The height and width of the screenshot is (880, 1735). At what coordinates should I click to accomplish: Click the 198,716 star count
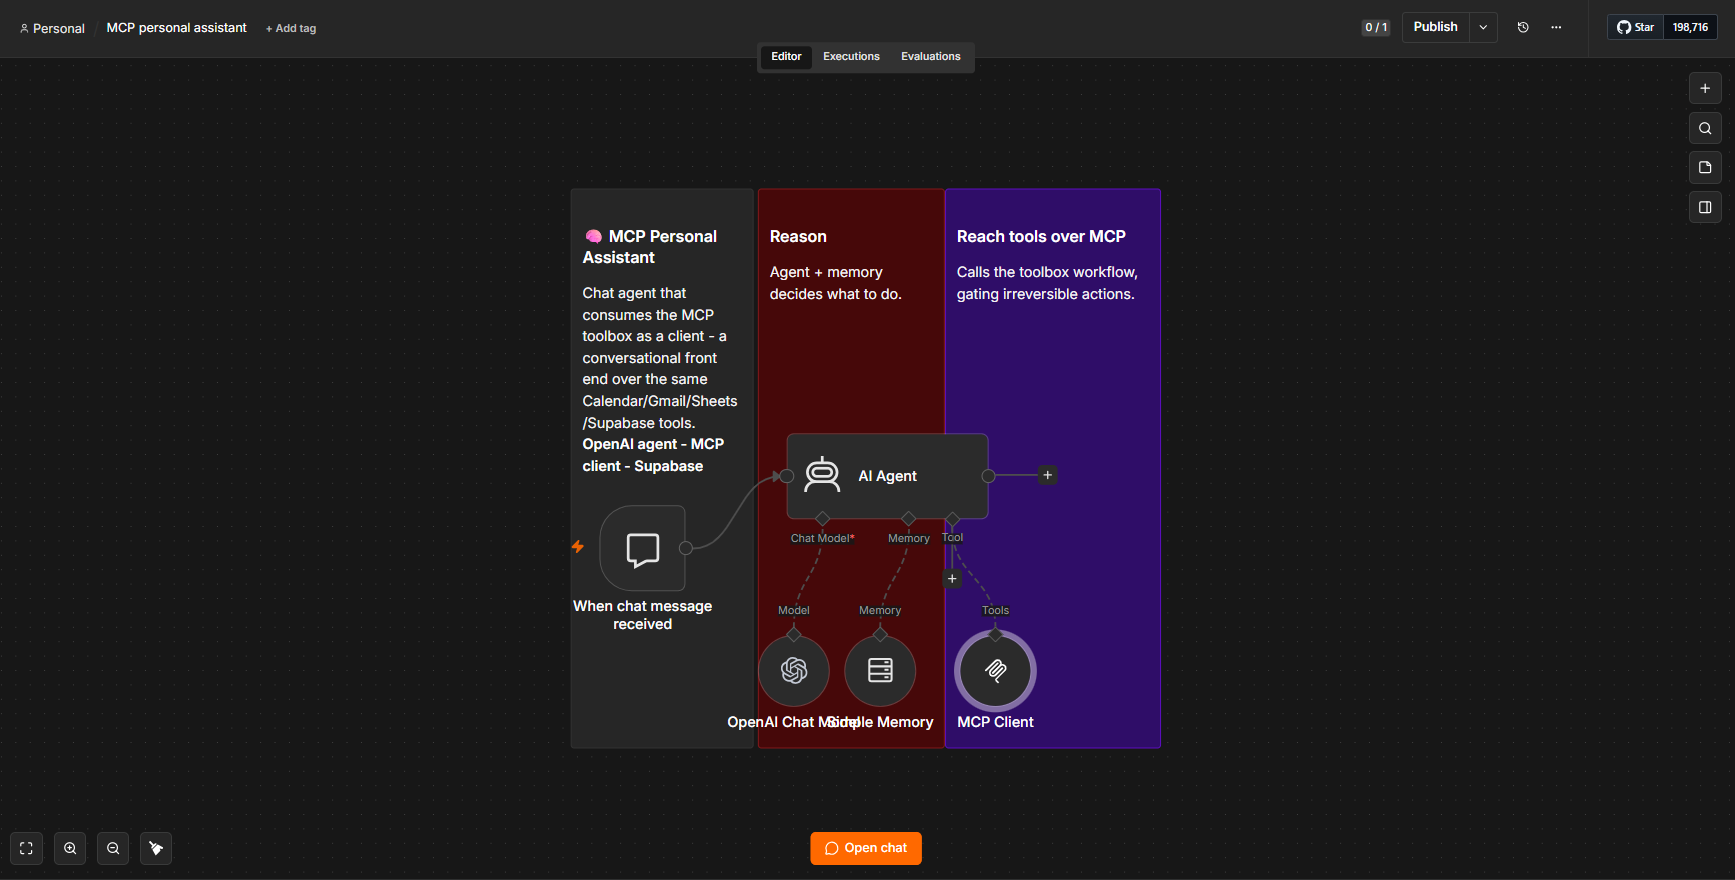(x=1690, y=28)
